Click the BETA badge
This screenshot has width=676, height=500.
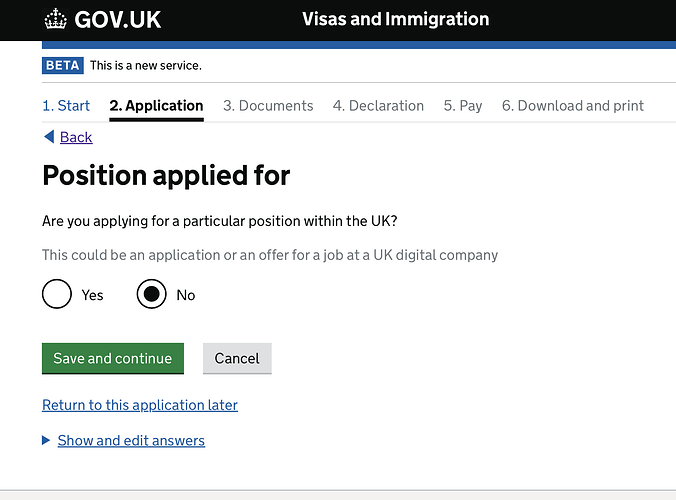(x=63, y=65)
